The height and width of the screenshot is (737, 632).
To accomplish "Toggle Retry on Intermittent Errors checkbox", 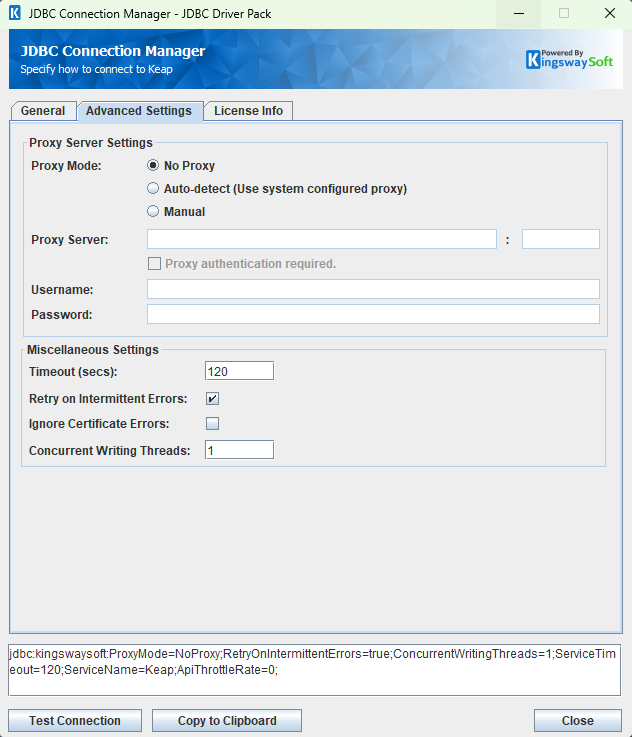I will pyautogui.click(x=212, y=399).
